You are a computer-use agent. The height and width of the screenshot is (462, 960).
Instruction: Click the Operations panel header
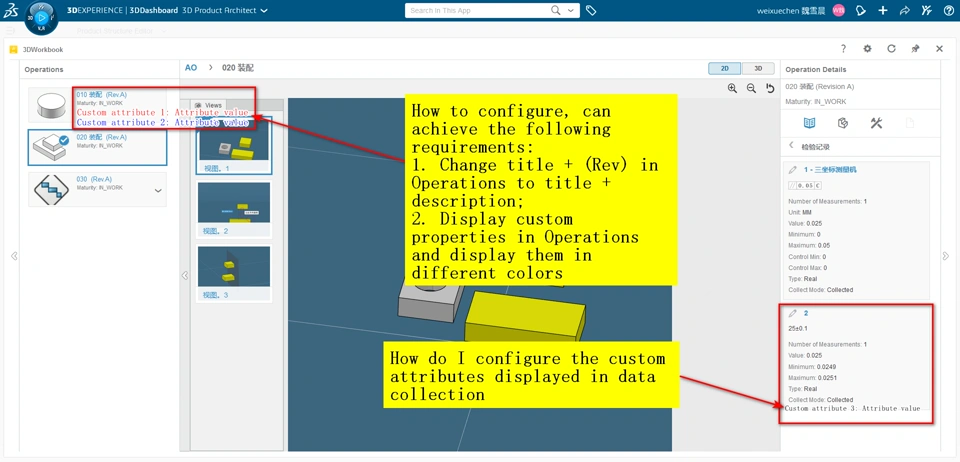(x=43, y=69)
